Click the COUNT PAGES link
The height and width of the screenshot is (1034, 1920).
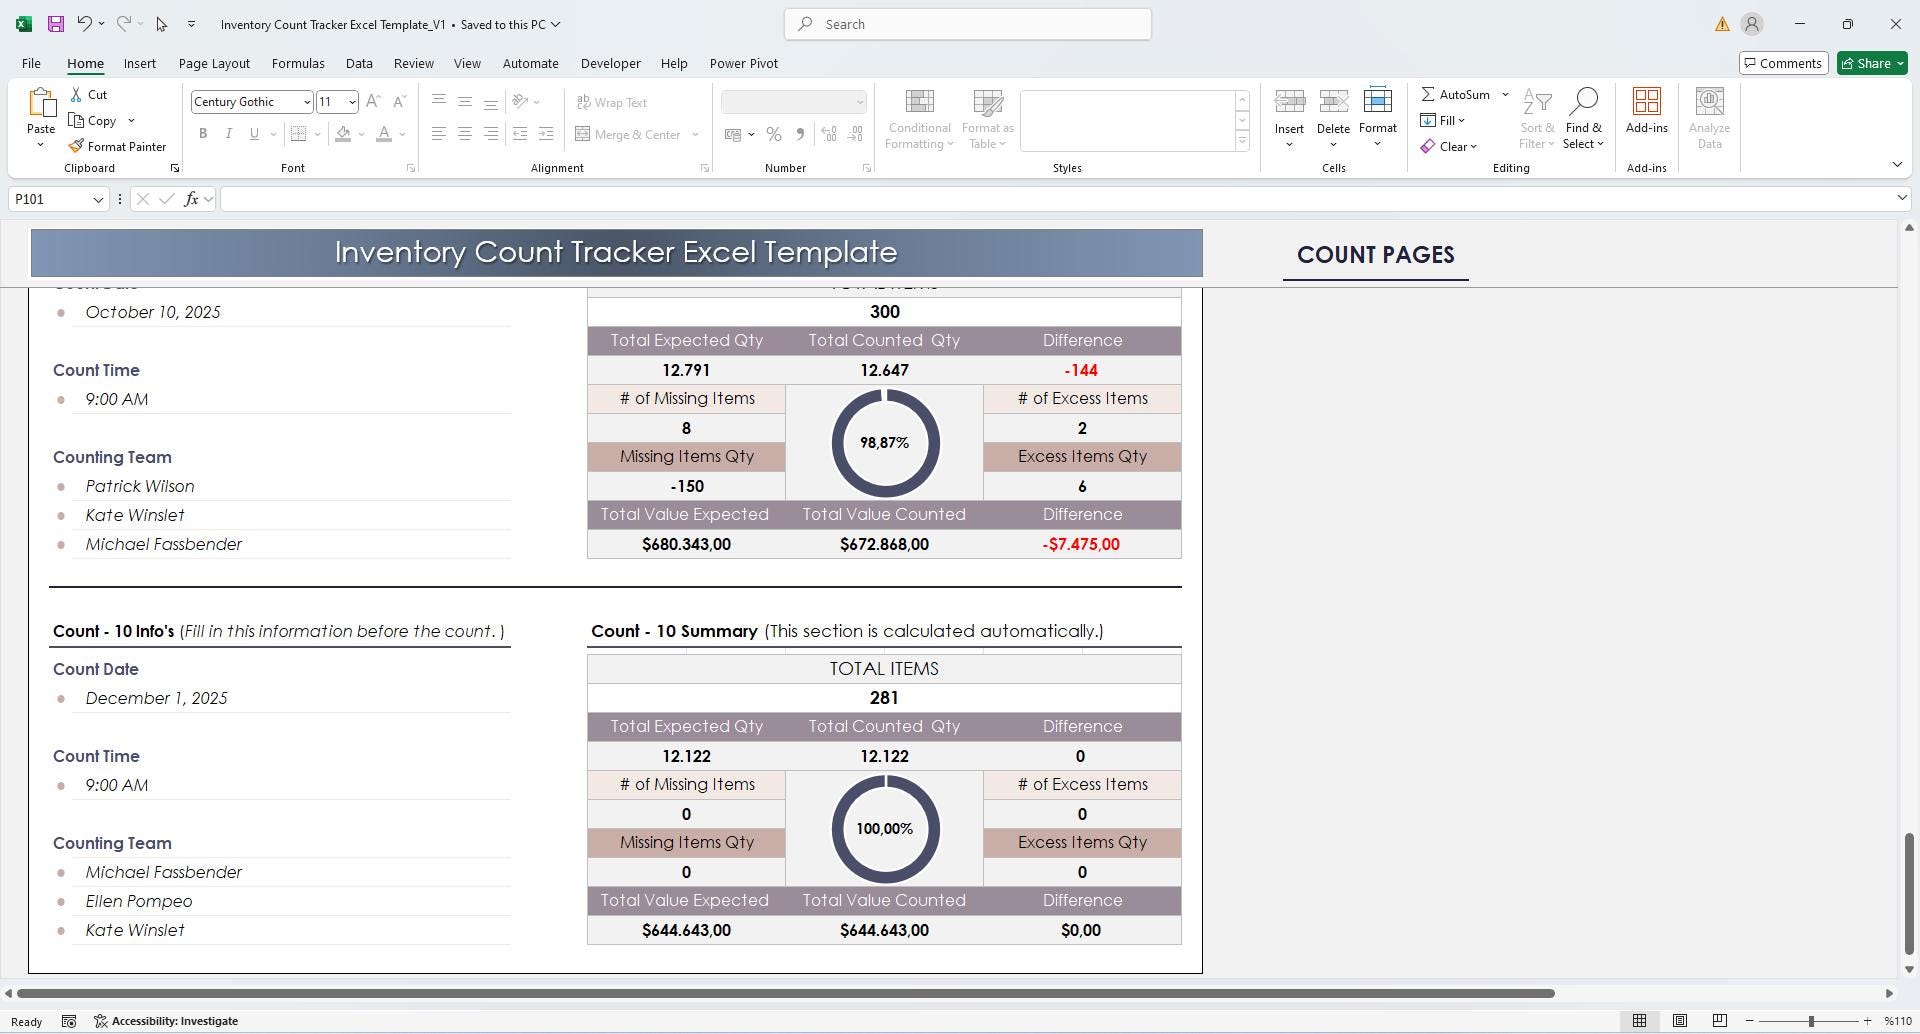tap(1375, 255)
